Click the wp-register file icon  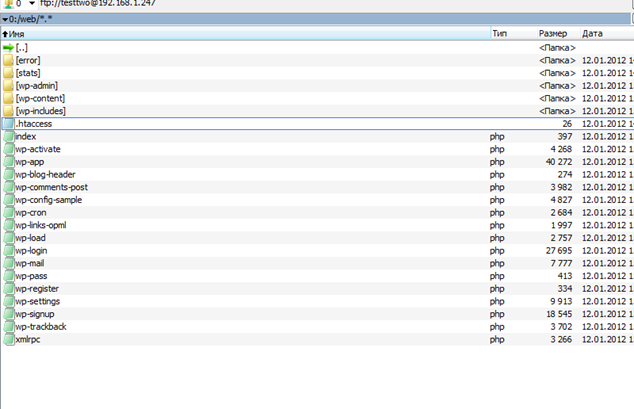coord(8,289)
